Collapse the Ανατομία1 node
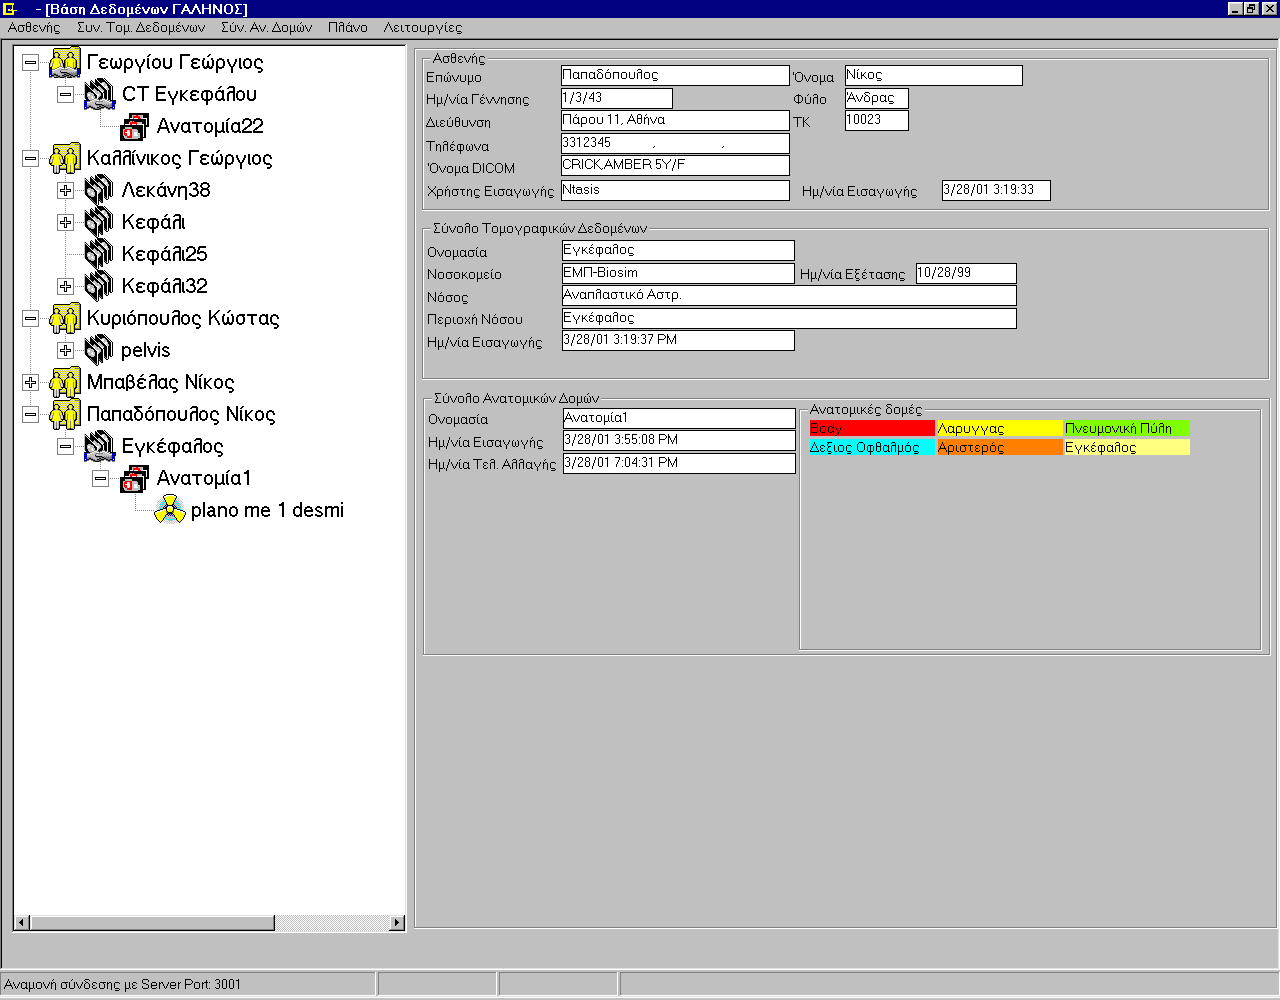Viewport: 1280px width, 1000px height. point(100,478)
